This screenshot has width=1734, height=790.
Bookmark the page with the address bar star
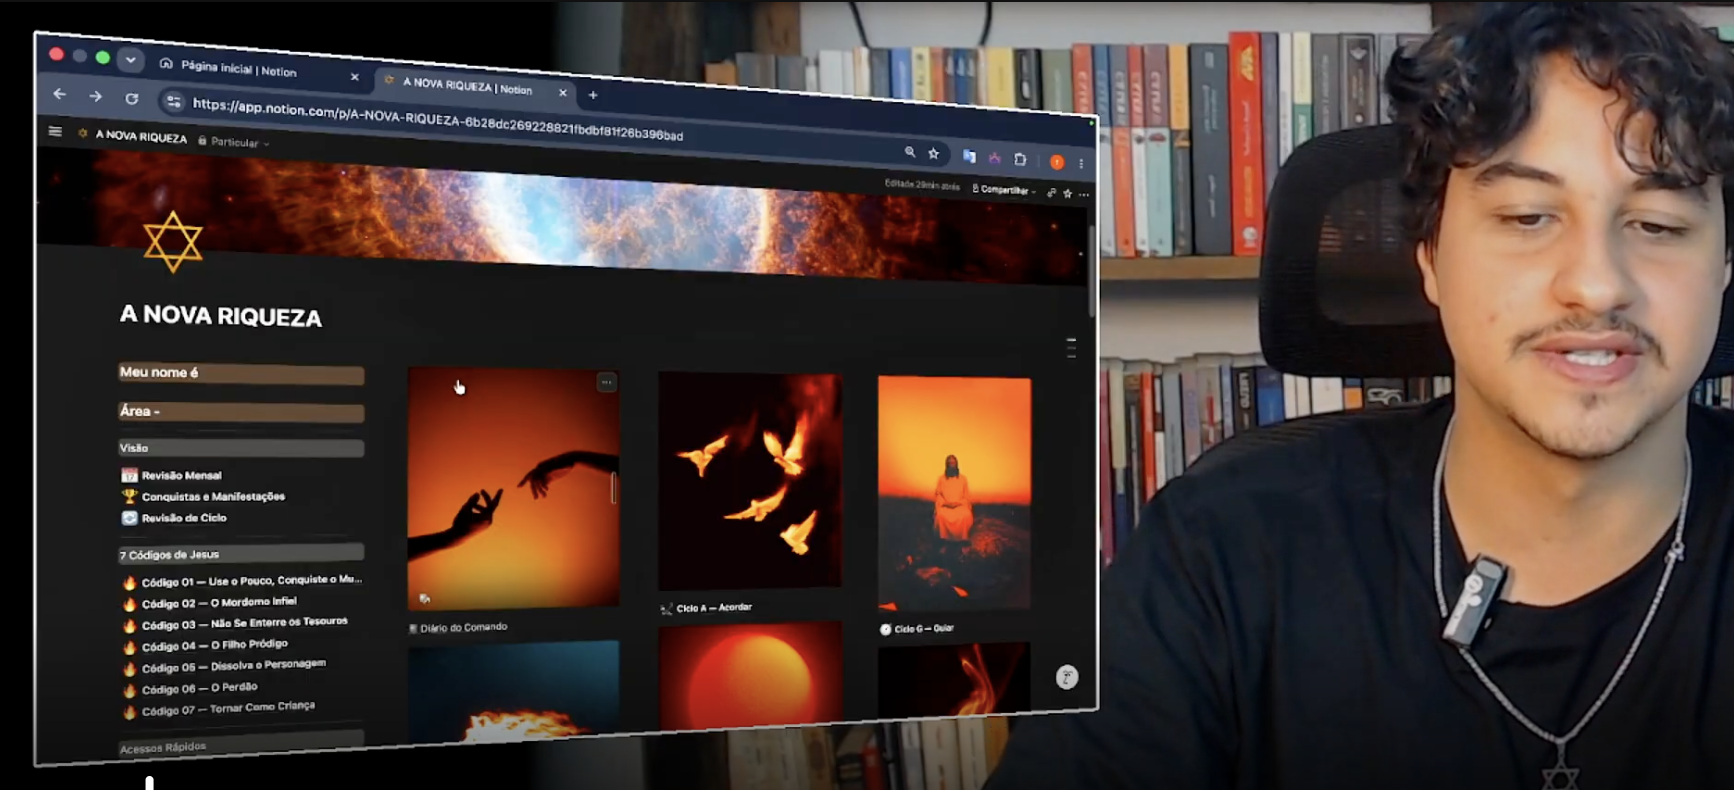[x=934, y=154]
